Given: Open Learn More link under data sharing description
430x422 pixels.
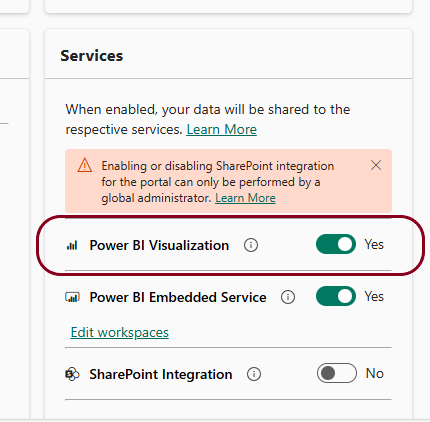Looking at the screenshot, I should coord(222,129).
